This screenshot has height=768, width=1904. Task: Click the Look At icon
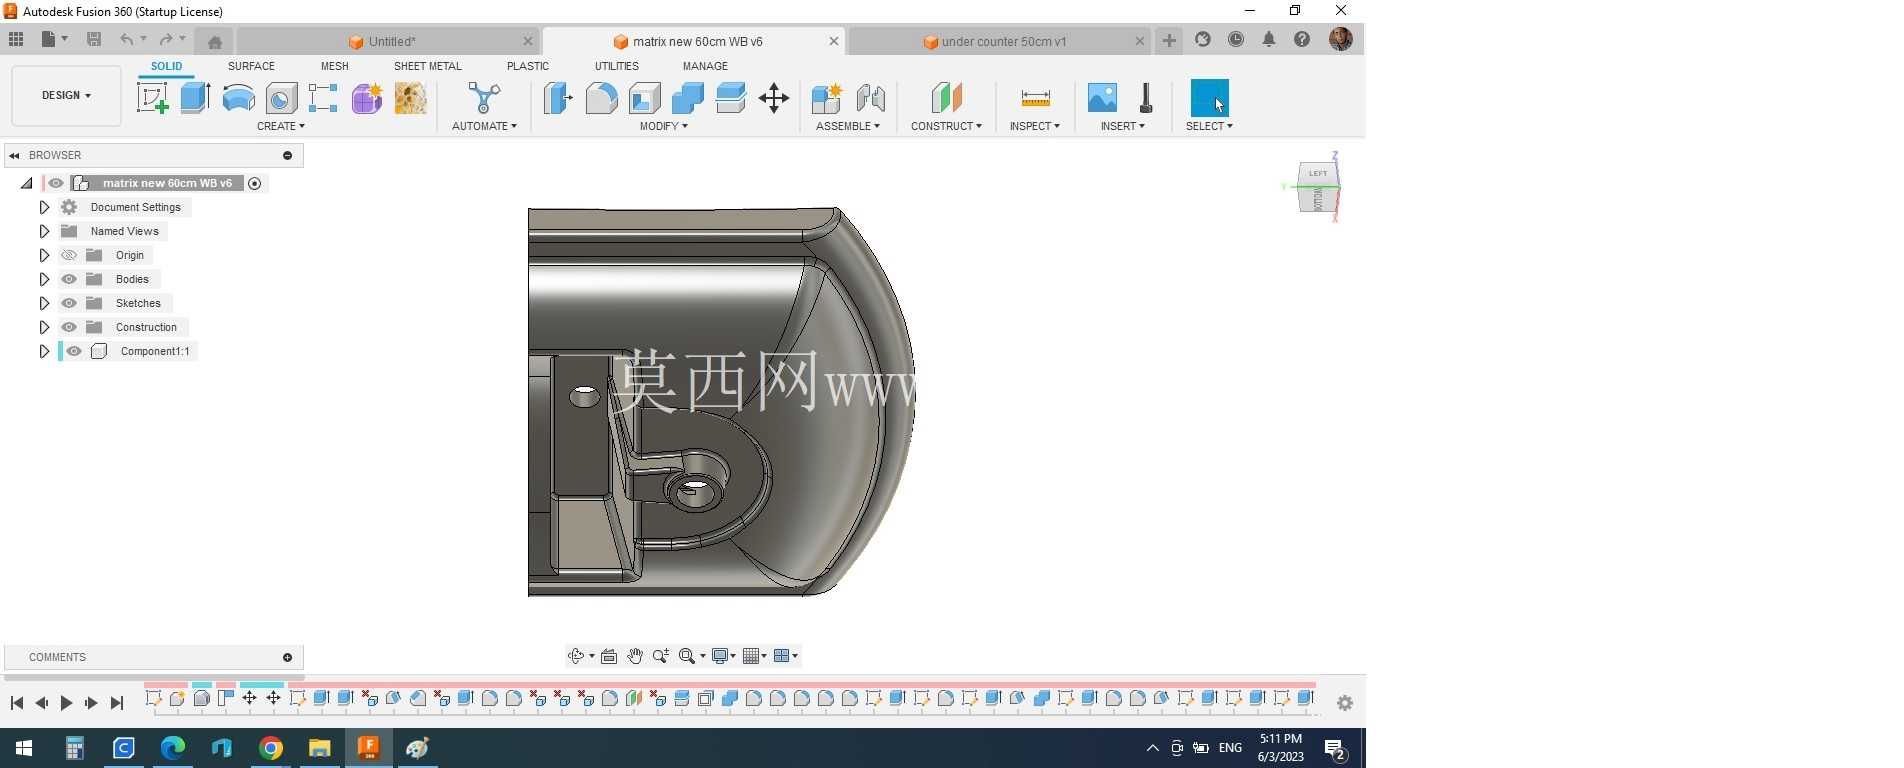(x=609, y=656)
